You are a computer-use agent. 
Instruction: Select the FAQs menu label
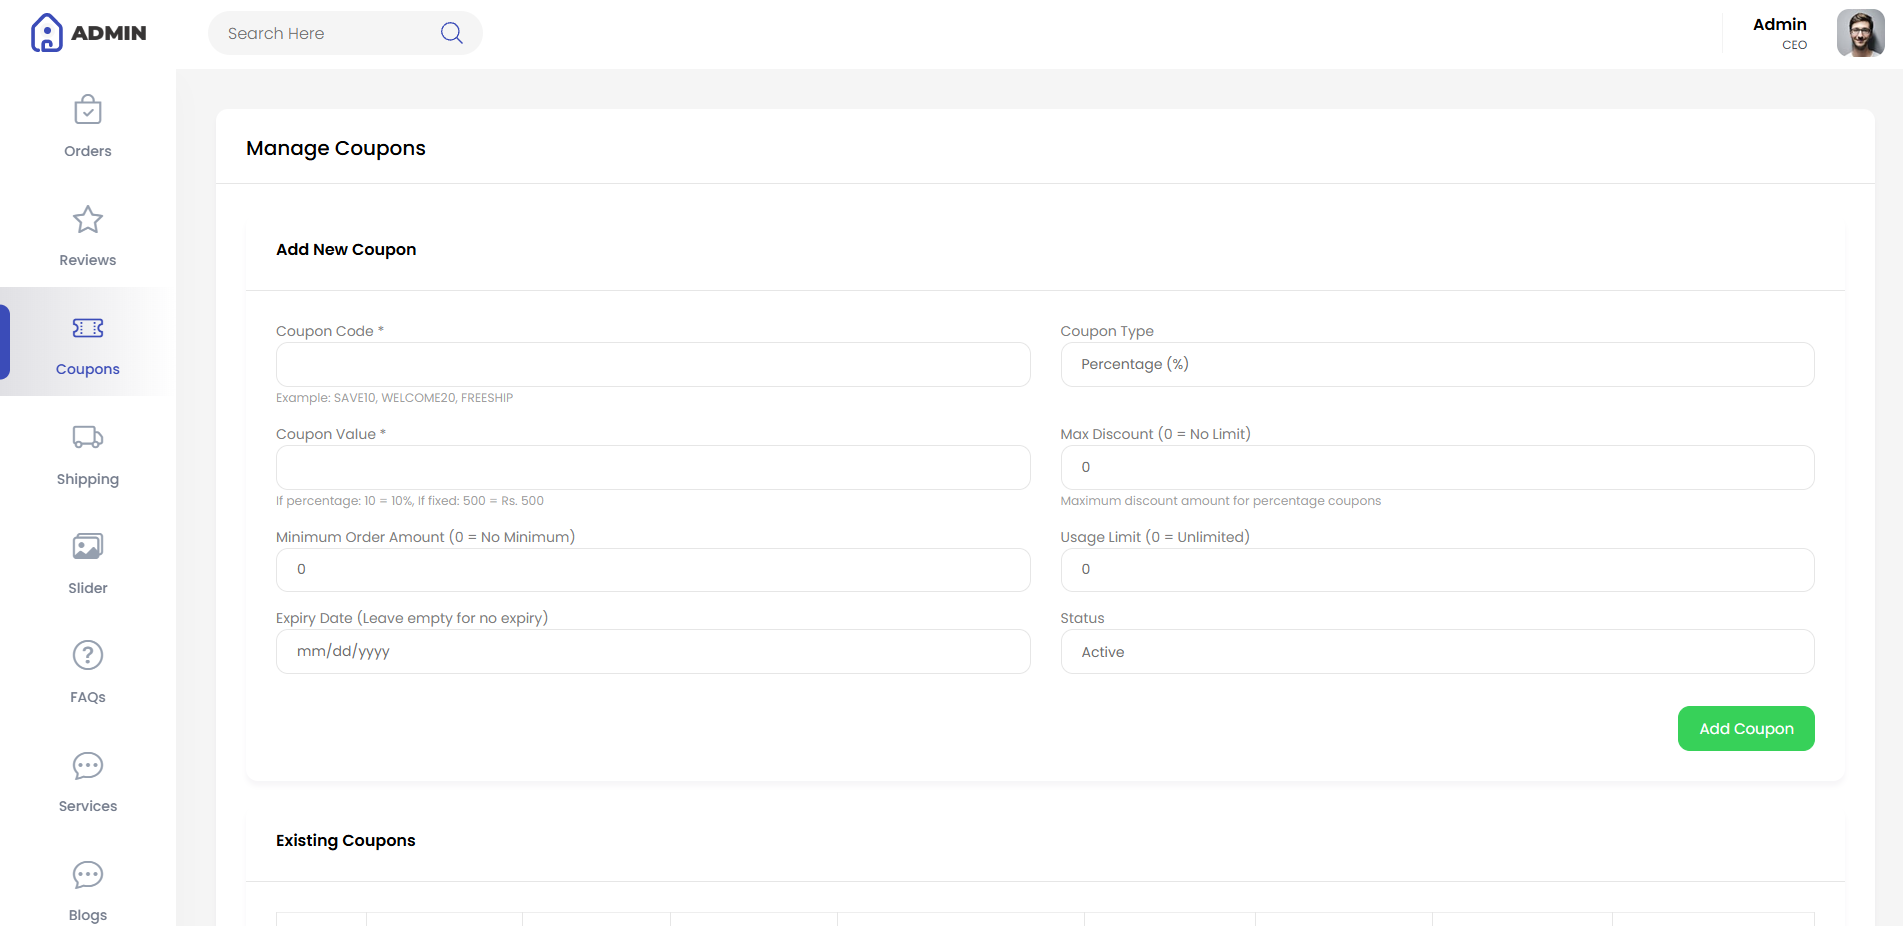88,697
